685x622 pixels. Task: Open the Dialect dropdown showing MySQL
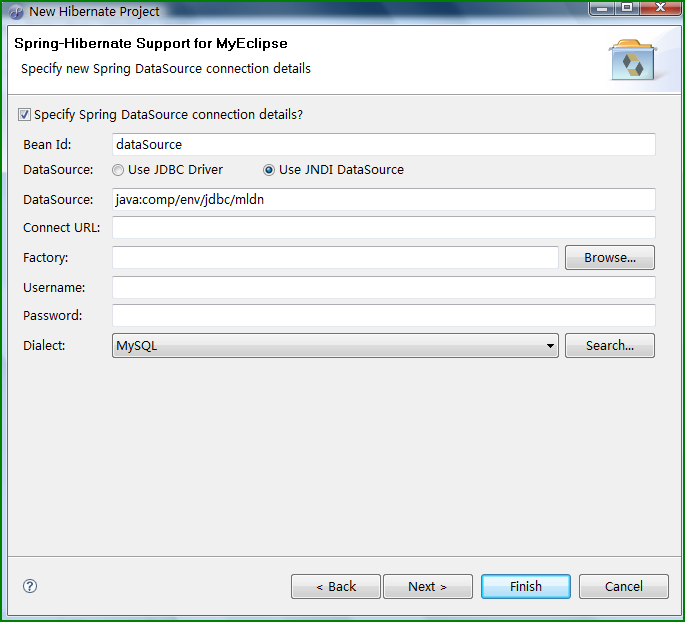pos(335,346)
